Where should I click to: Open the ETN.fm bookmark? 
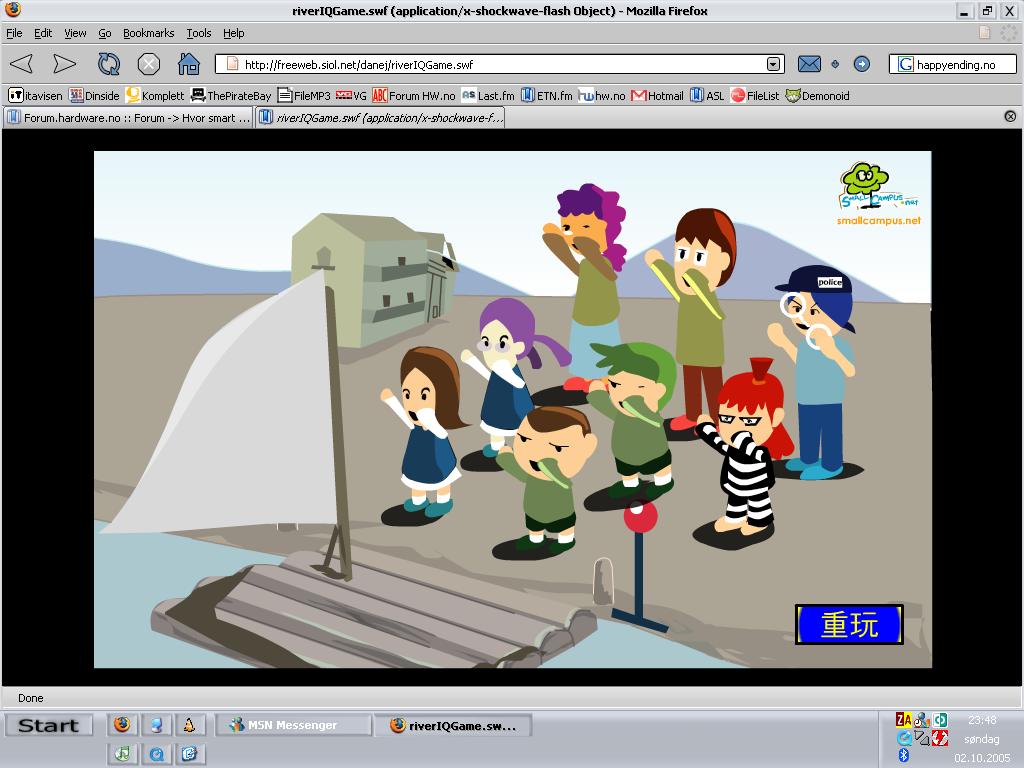click(547, 95)
